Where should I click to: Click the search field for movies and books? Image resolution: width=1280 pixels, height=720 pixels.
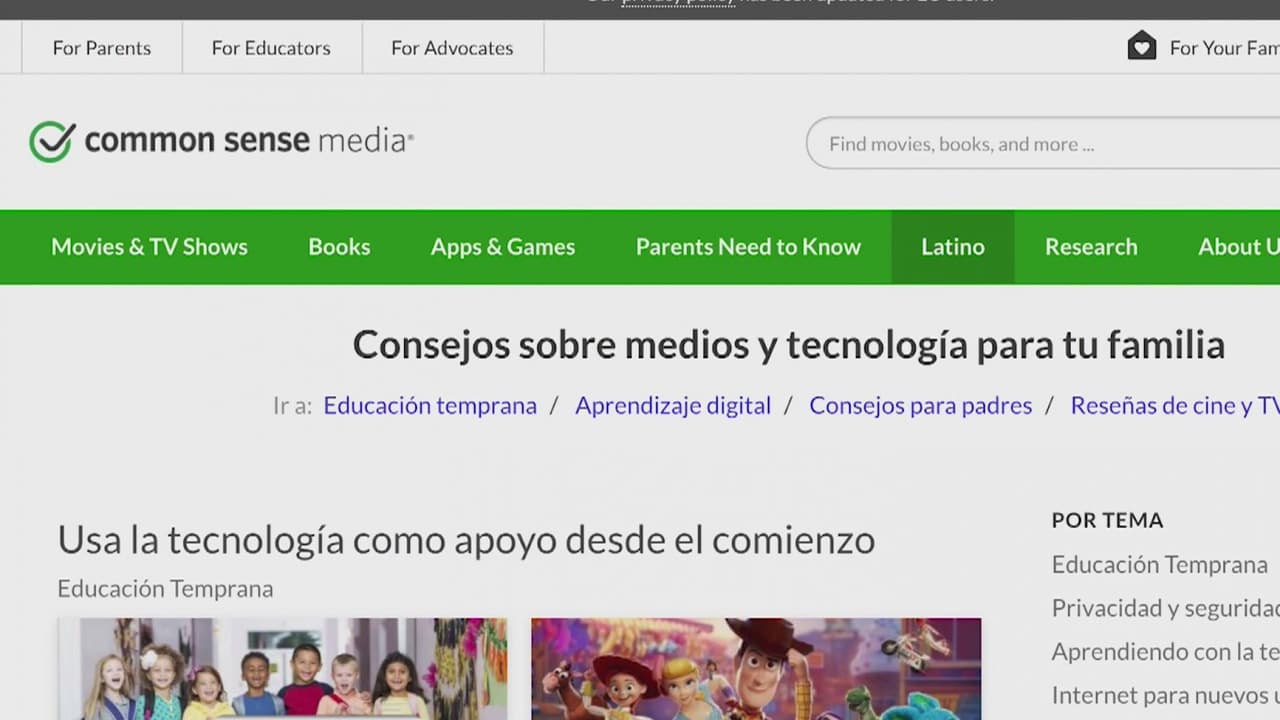[1040, 144]
